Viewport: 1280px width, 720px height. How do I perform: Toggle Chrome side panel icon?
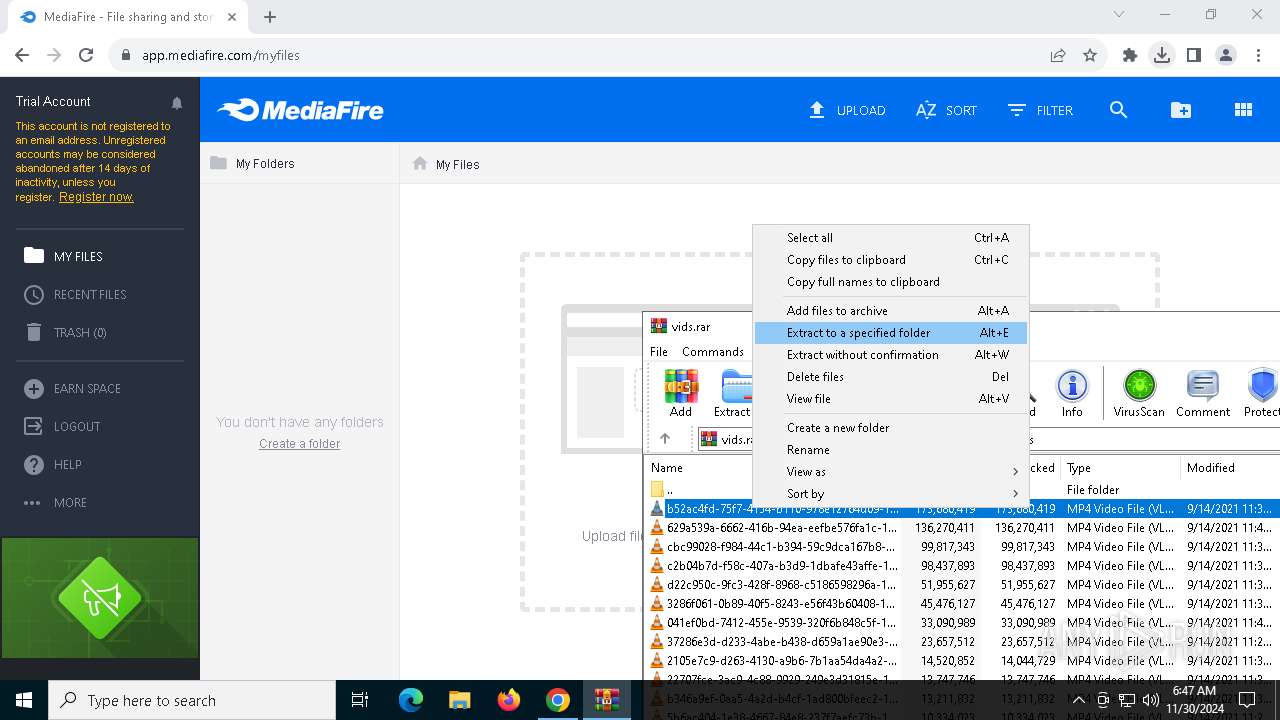[1194, 55]
